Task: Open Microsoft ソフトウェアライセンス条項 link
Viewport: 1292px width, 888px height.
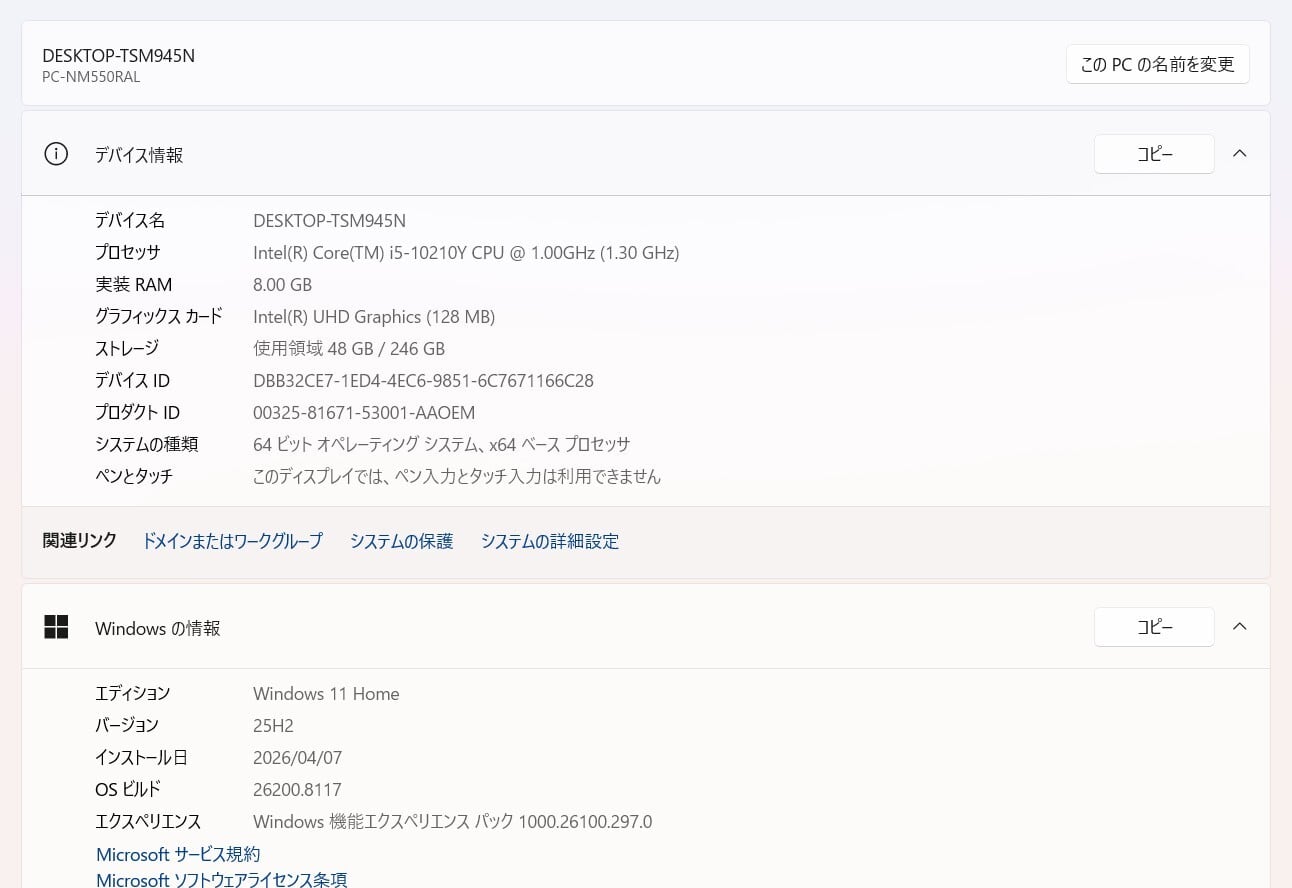Action: tap(222, 880)
